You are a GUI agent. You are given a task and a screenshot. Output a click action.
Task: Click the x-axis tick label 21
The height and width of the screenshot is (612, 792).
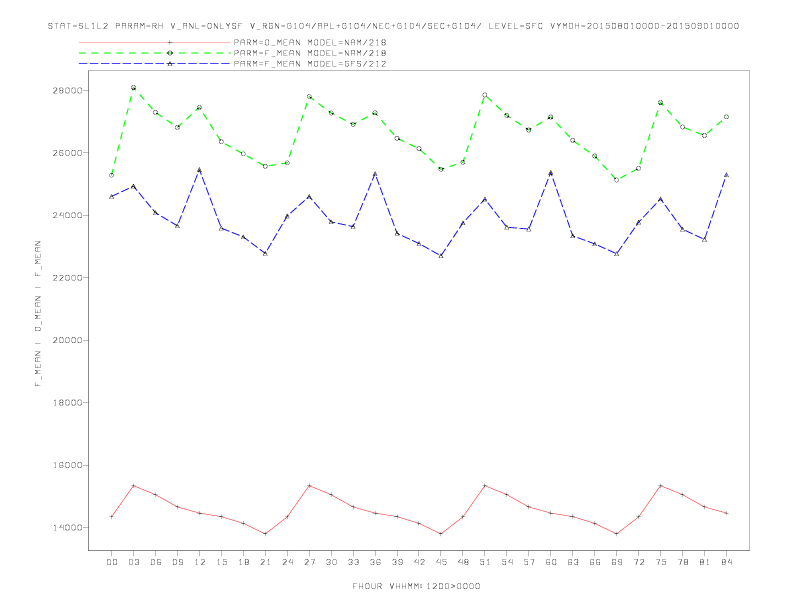point(265,562)
